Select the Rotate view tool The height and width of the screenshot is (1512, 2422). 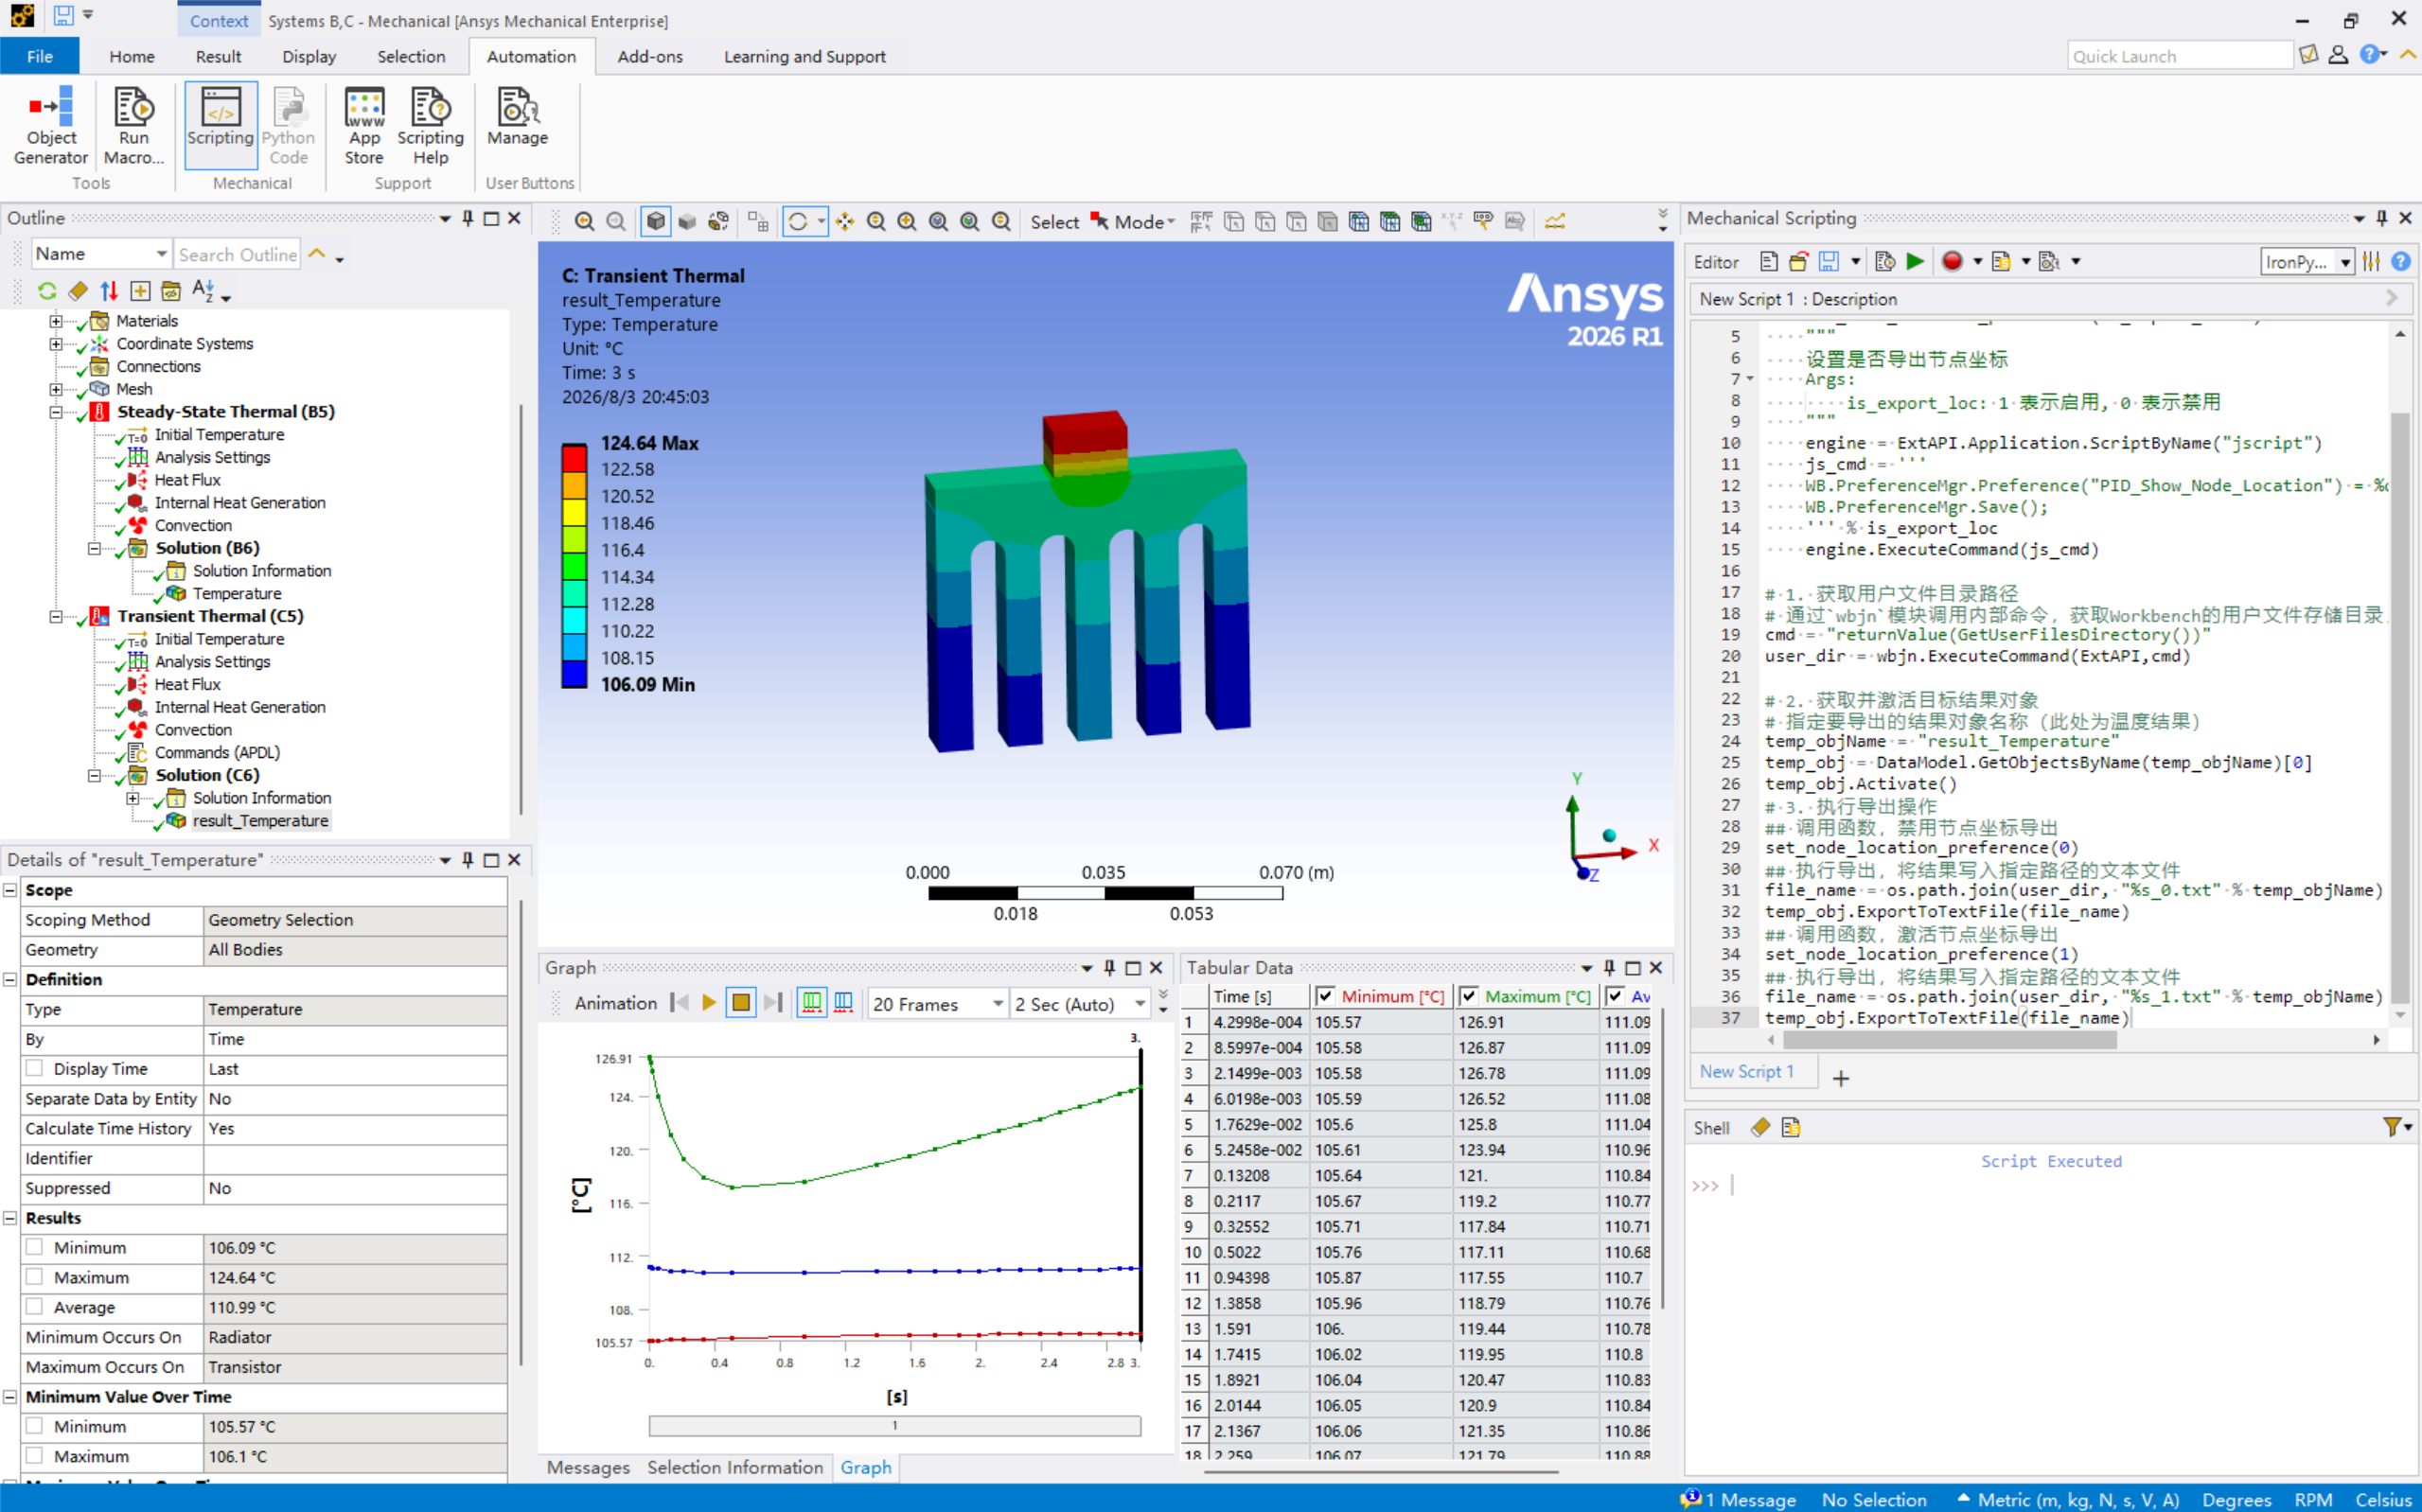(x=798, y=221)
